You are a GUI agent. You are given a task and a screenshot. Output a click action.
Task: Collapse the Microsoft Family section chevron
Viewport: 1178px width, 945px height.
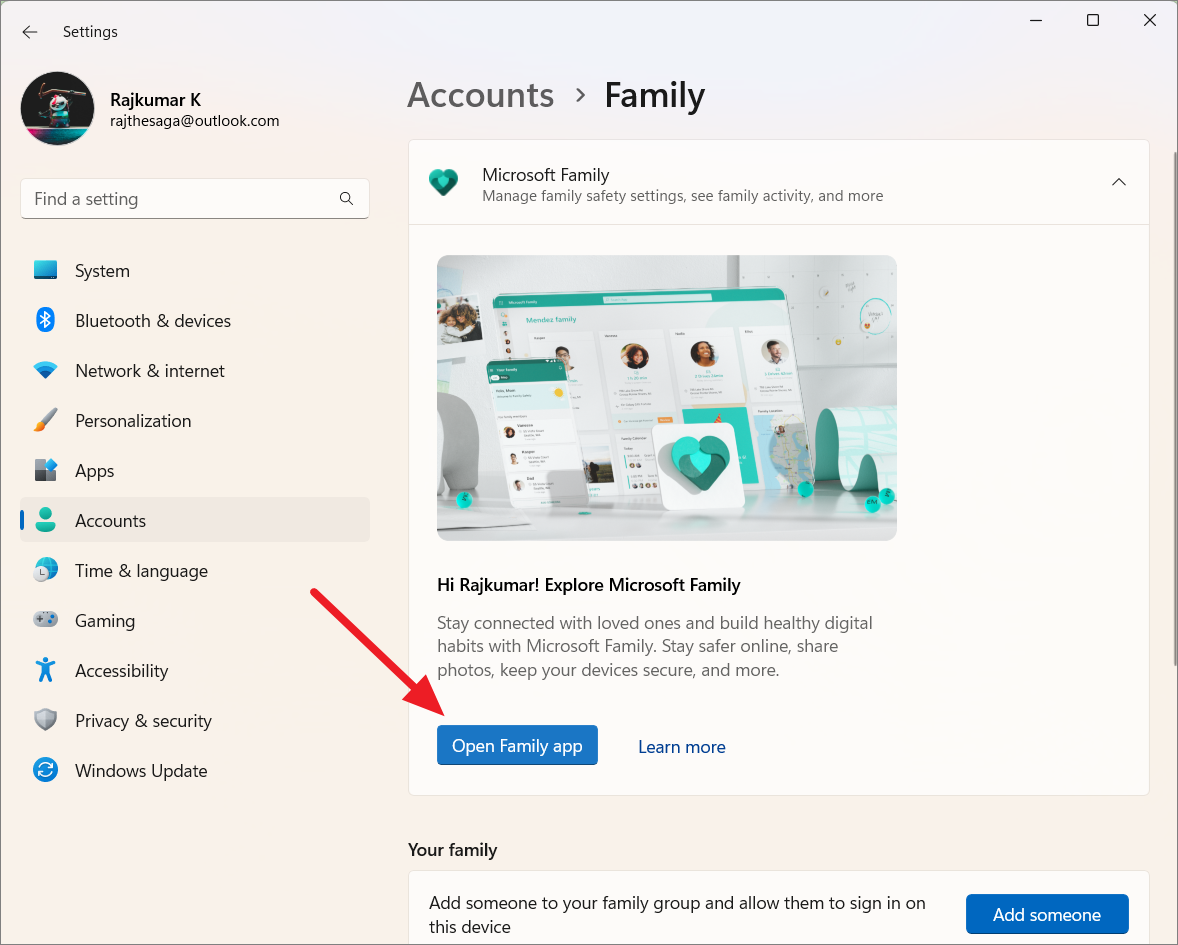click(1119, 182)
